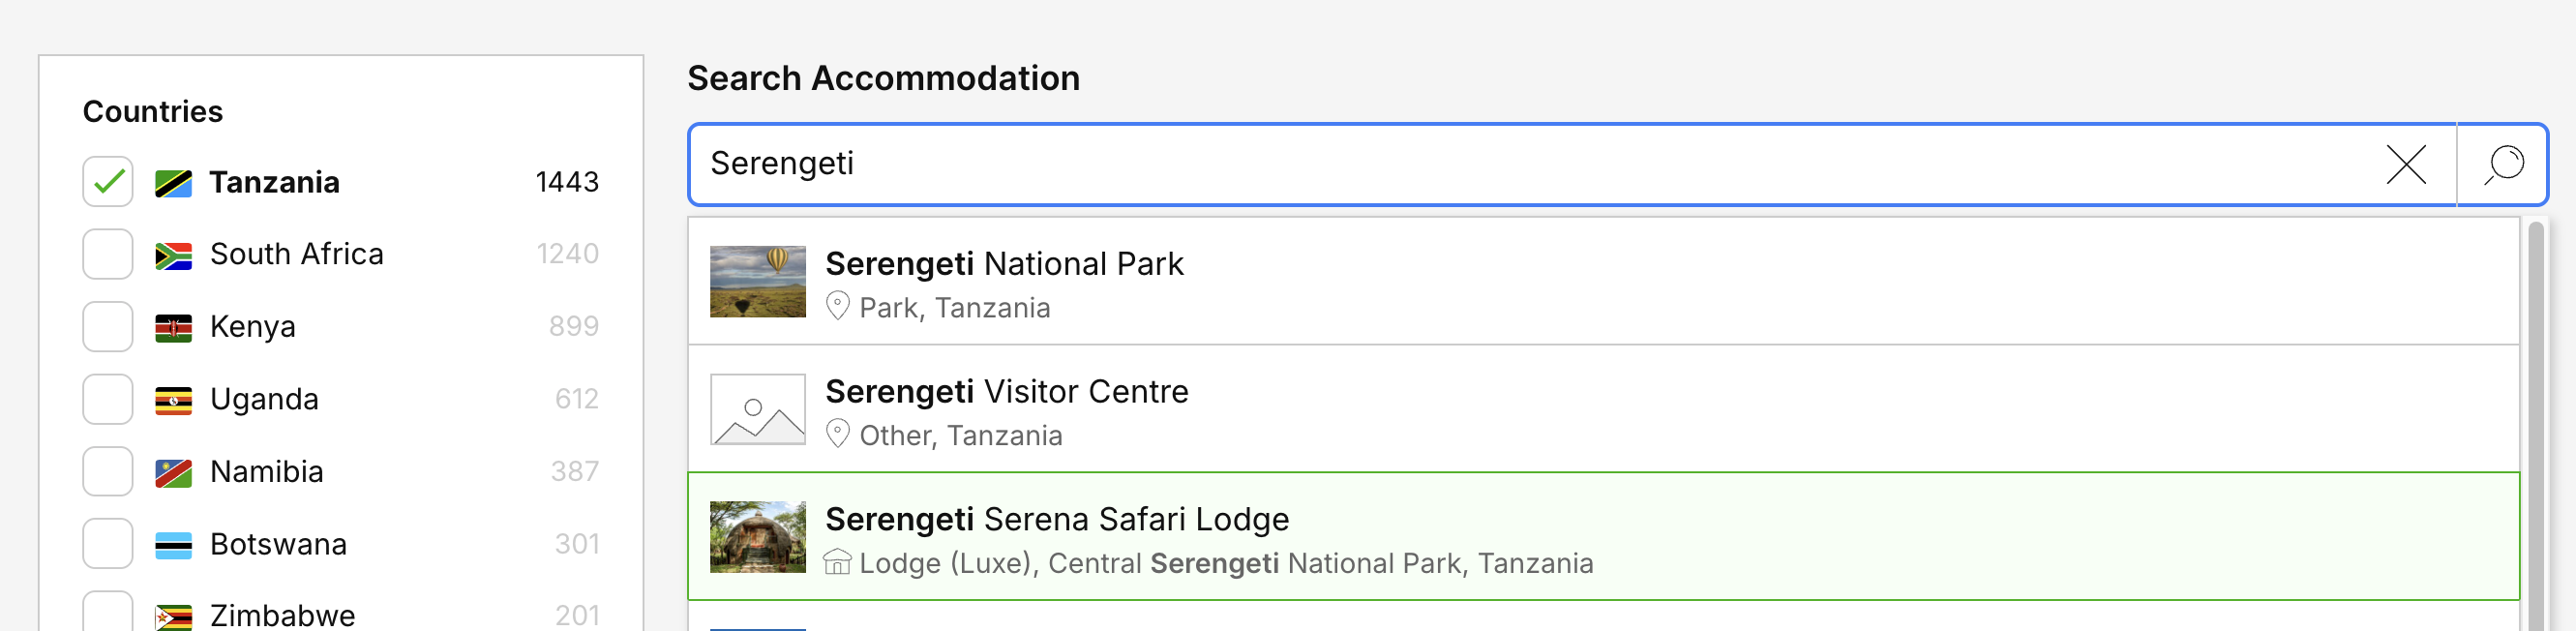
Task: Uncheck the Tanzania country checkbox
Action: pos(108,182)
